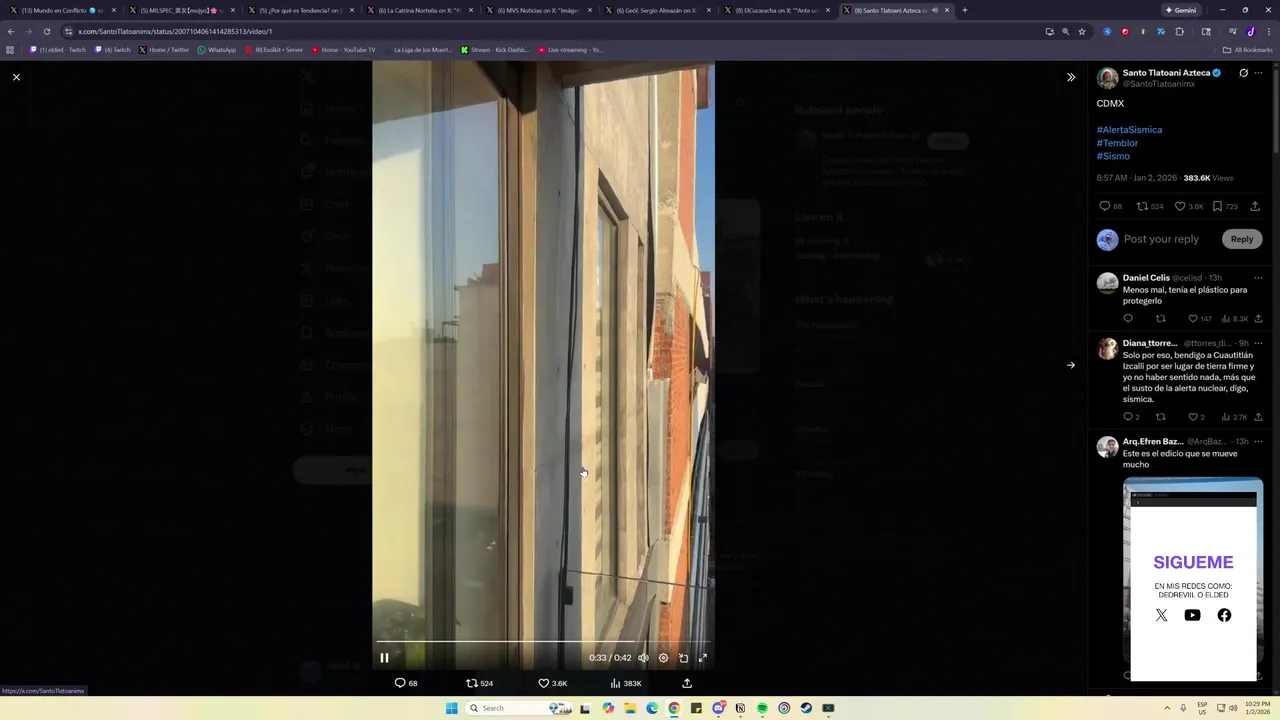Switch to ElCucaracha on X tab

(775, 10)
